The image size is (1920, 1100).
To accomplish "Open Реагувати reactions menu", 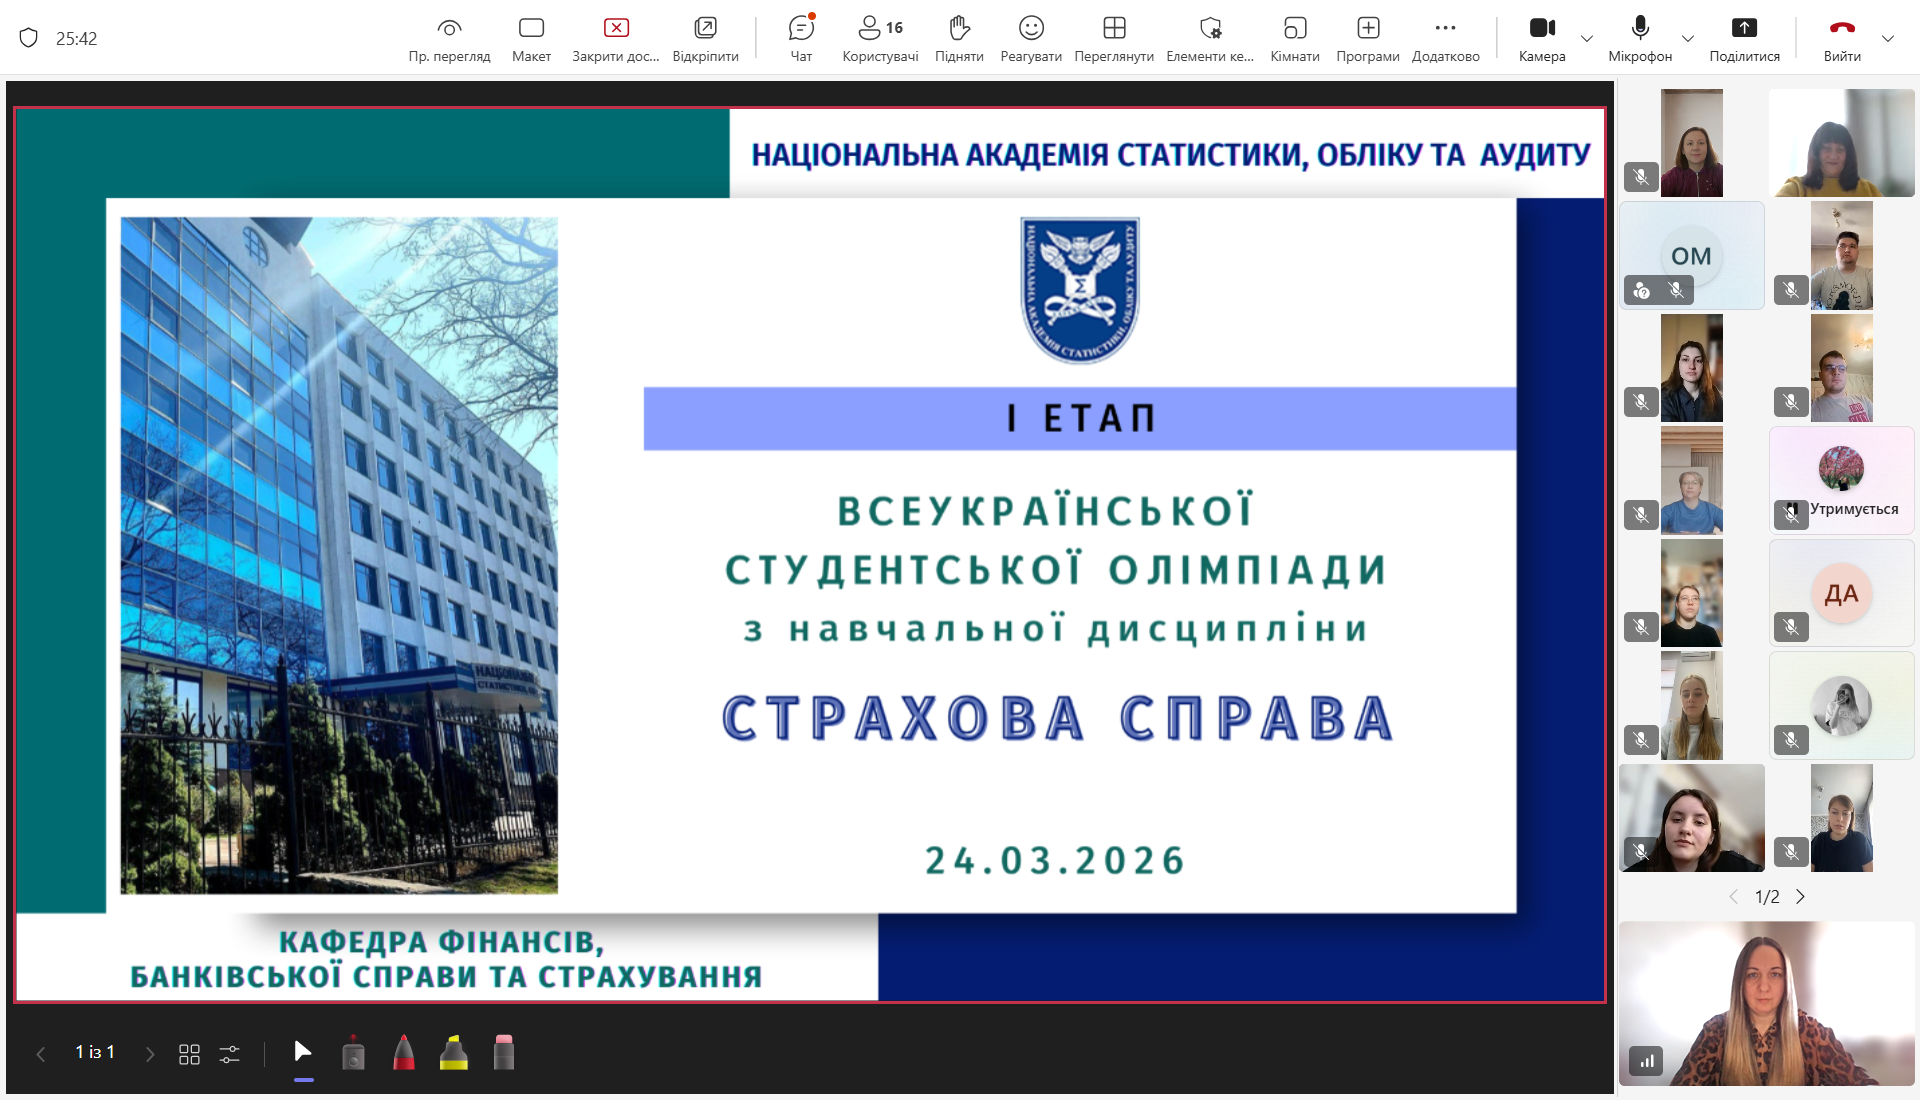I will [1031, 38].
